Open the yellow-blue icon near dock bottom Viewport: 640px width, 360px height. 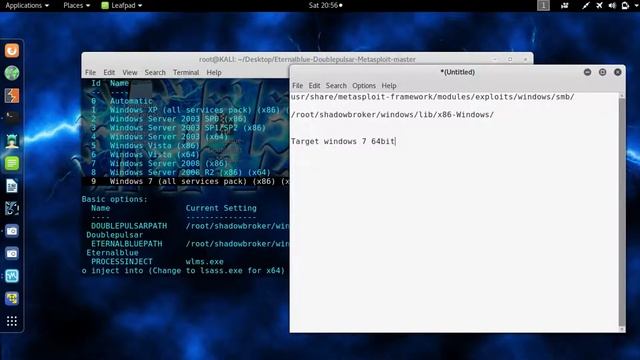click(12, 298)
